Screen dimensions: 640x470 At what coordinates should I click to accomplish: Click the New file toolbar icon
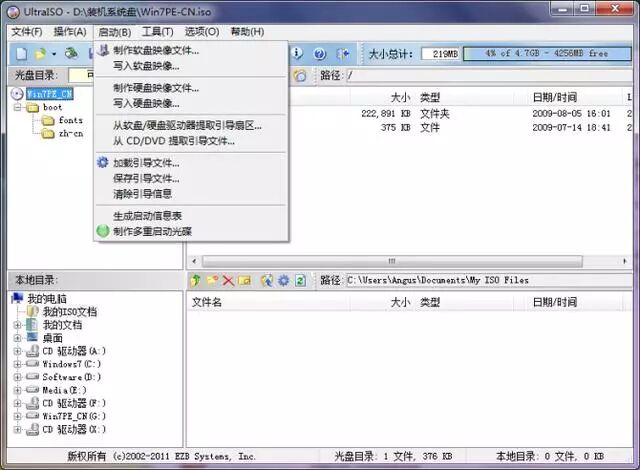21,53
